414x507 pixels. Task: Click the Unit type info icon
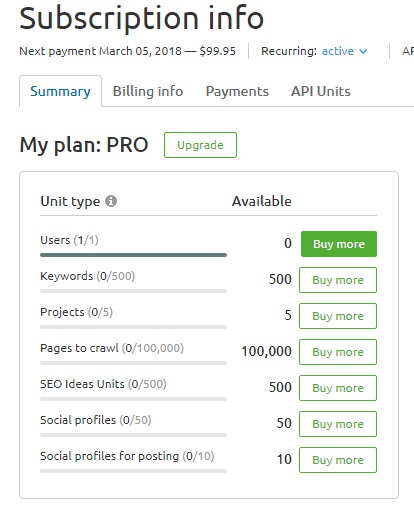tap(111, 201)
